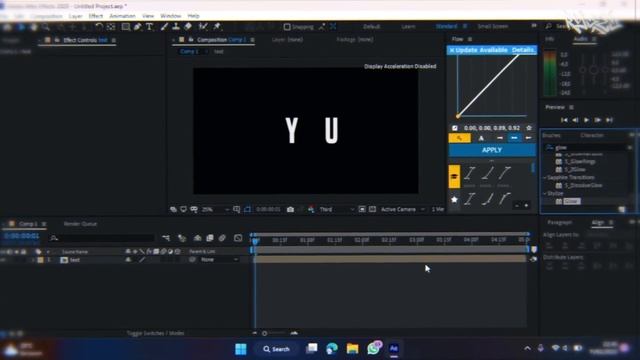This screenshot has width=640, height=360.
Task: Choose second Flow curve preset in top row
Action: tap(487, 173)
